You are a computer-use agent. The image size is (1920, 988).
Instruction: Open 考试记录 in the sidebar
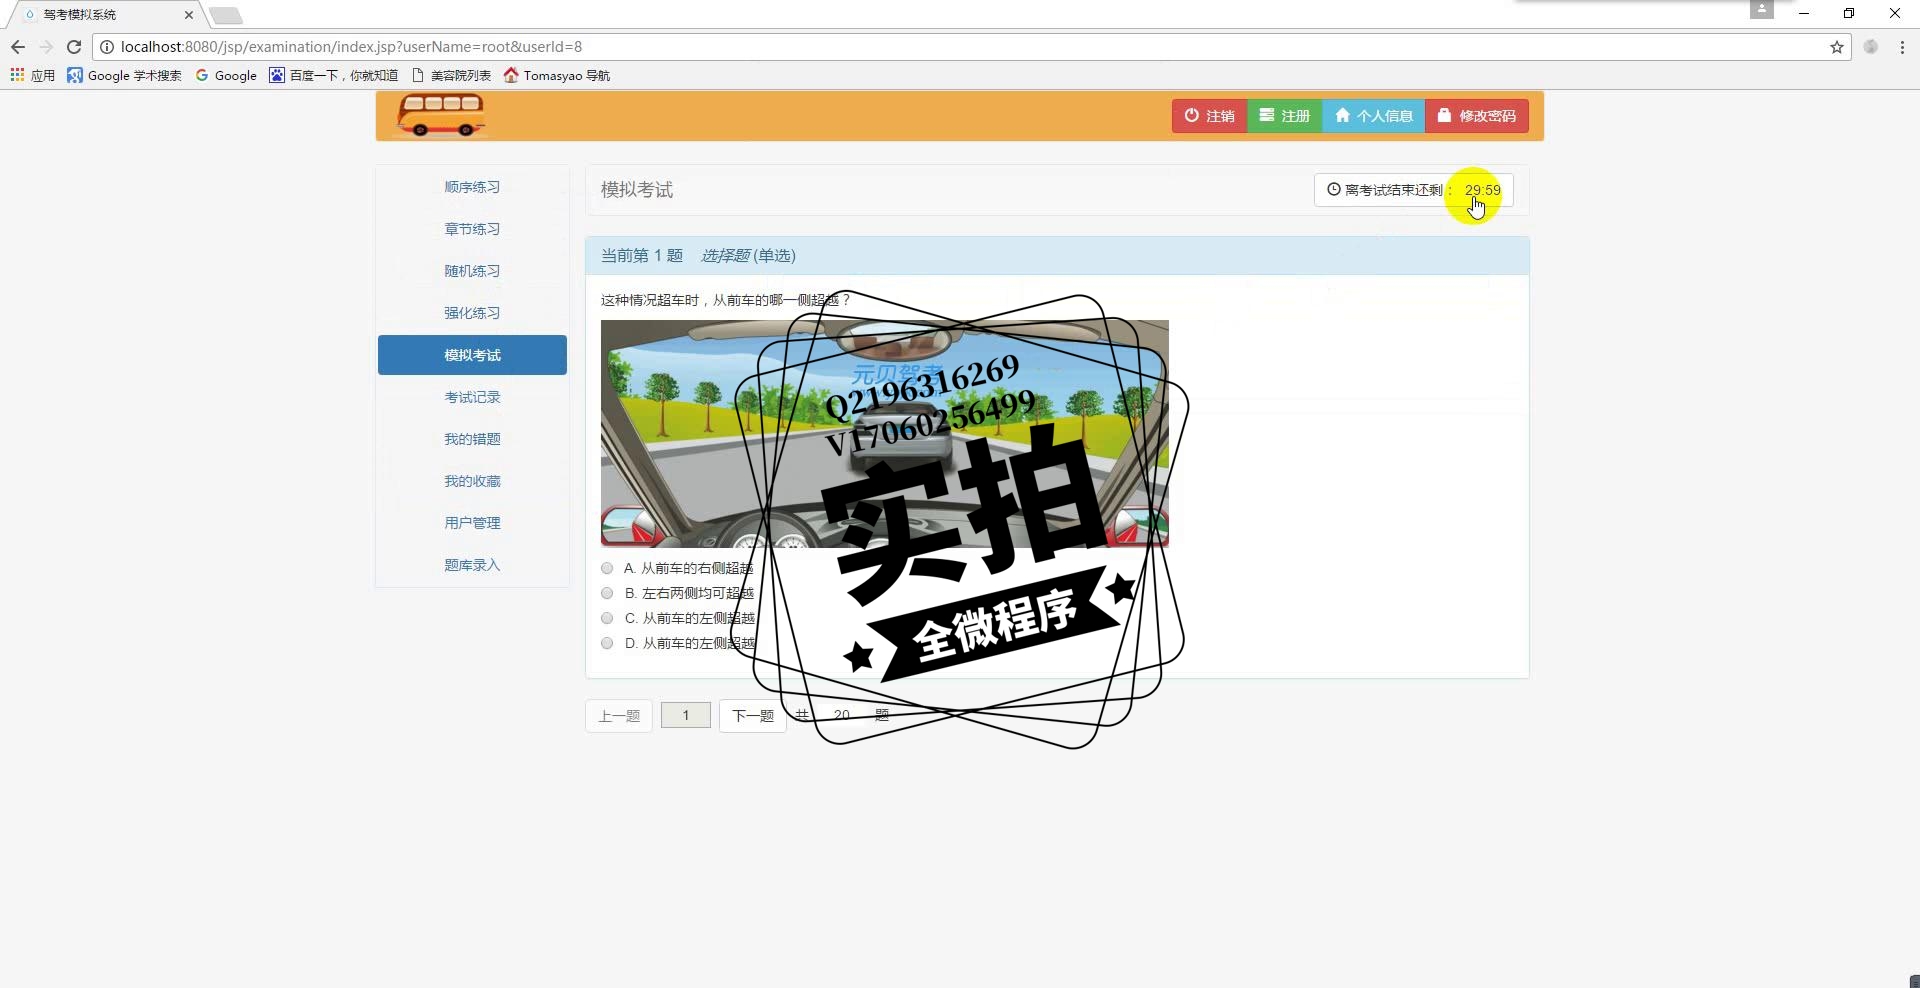472,397
